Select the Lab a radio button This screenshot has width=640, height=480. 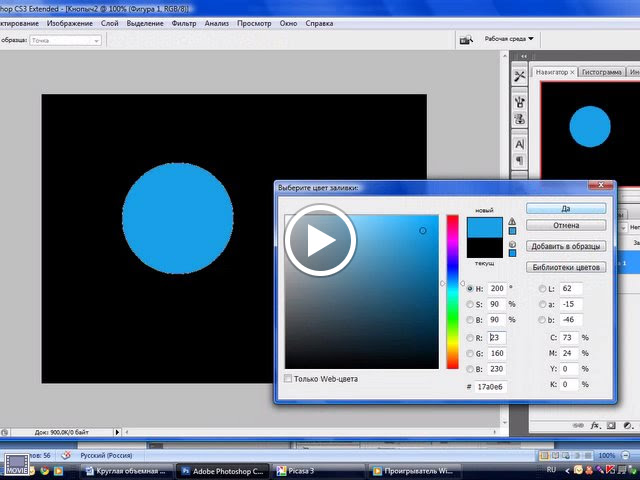(542, 304)
